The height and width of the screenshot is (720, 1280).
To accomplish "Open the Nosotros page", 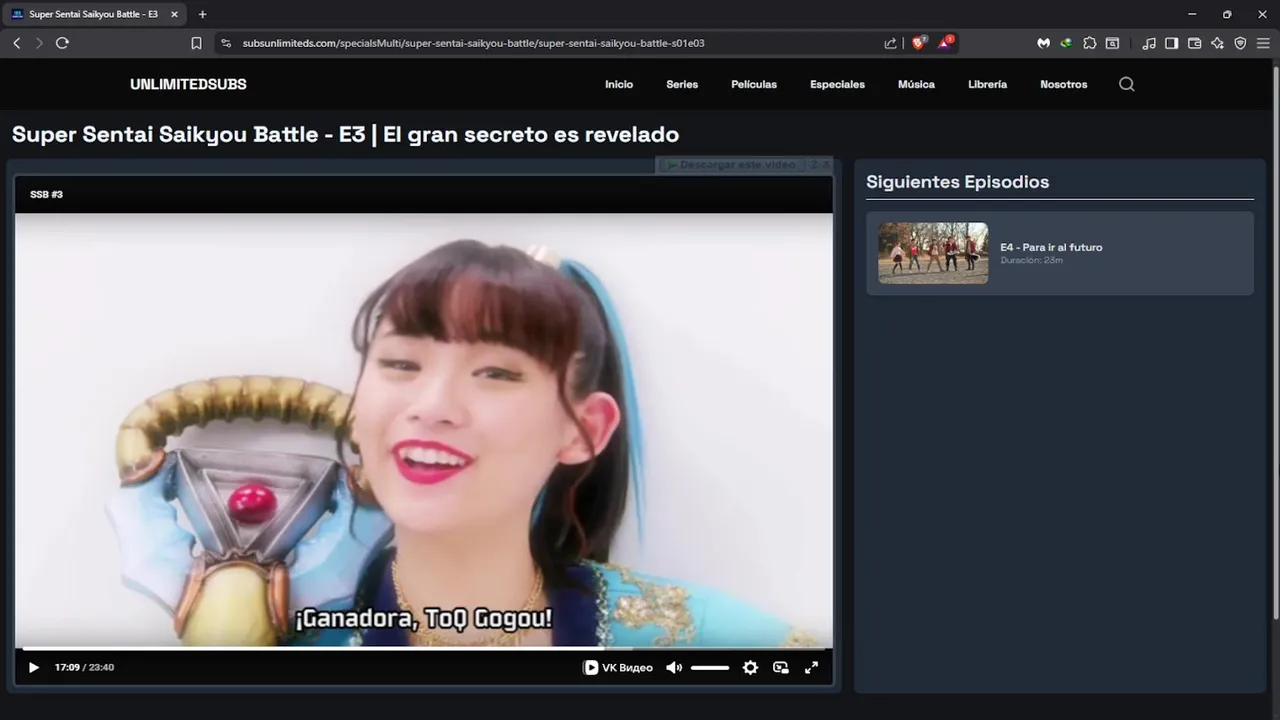I will [1063, 84].
